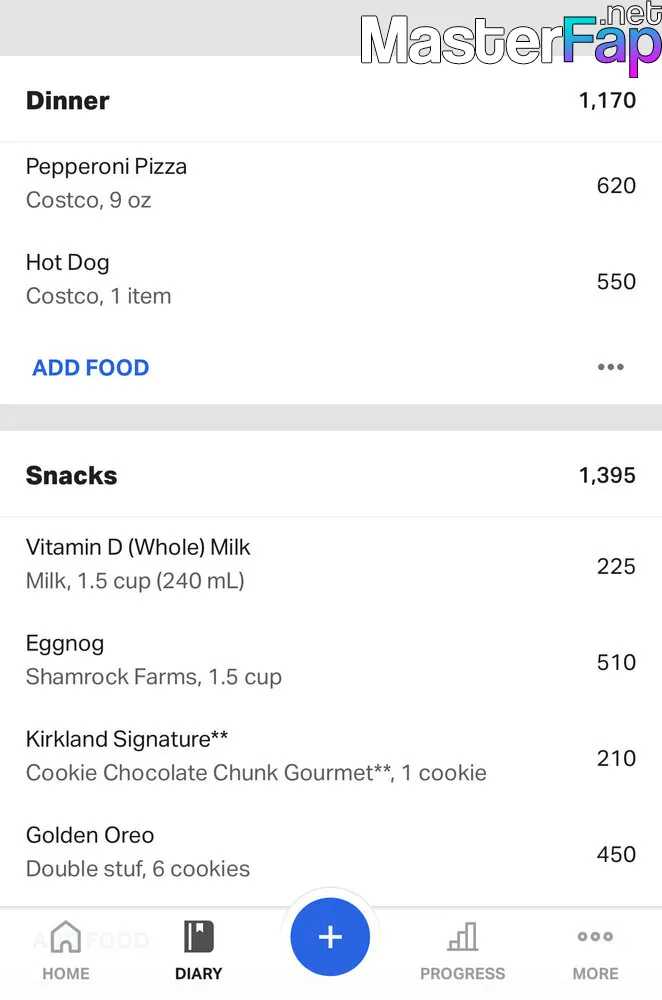
Task: Open the Progress bar chart icon
Action: (462, 936)
